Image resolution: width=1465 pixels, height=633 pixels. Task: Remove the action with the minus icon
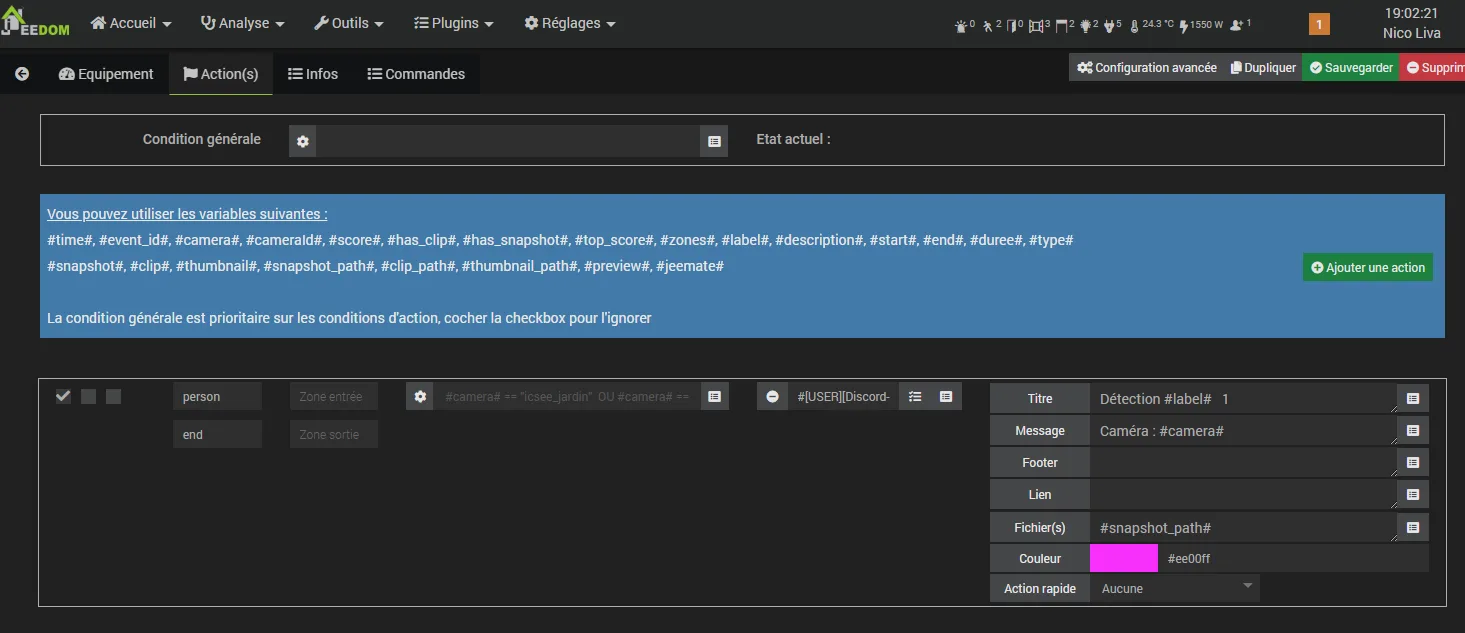[772, 397]
